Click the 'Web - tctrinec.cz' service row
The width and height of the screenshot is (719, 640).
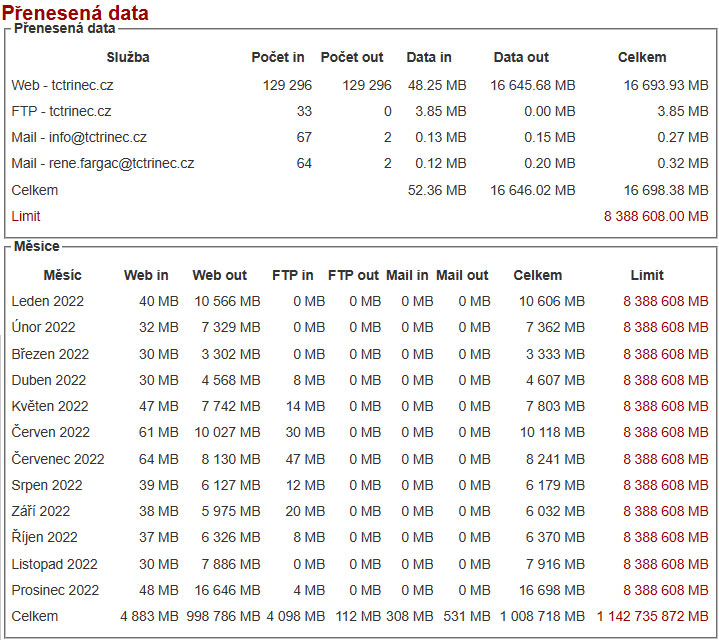pyautogui.click(x=62, y=86)
